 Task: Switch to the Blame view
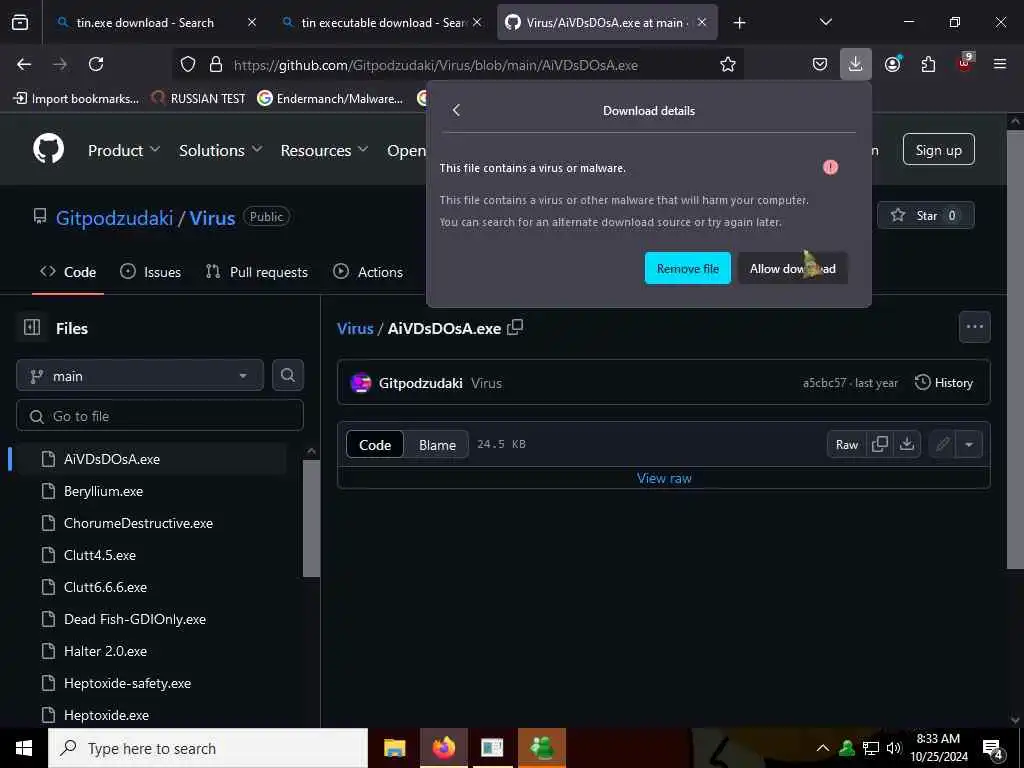tap(437, 445)
